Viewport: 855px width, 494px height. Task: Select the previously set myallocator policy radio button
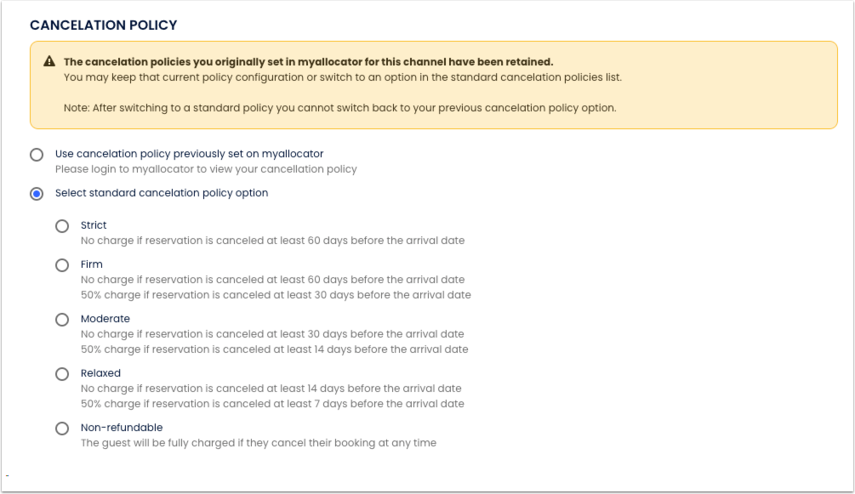pyautogui.click(x=37, y=155)
